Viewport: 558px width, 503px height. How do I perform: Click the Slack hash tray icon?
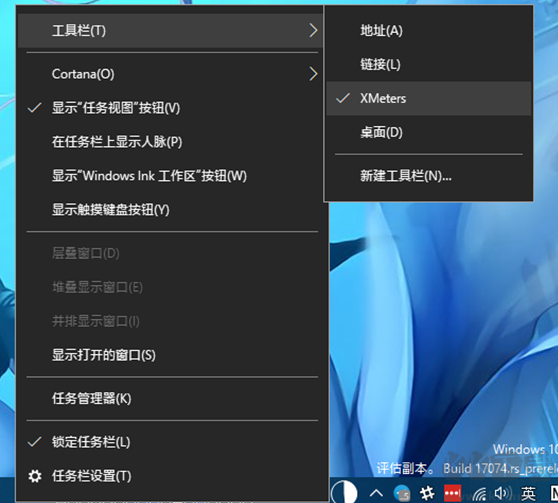tap(427, 493)
